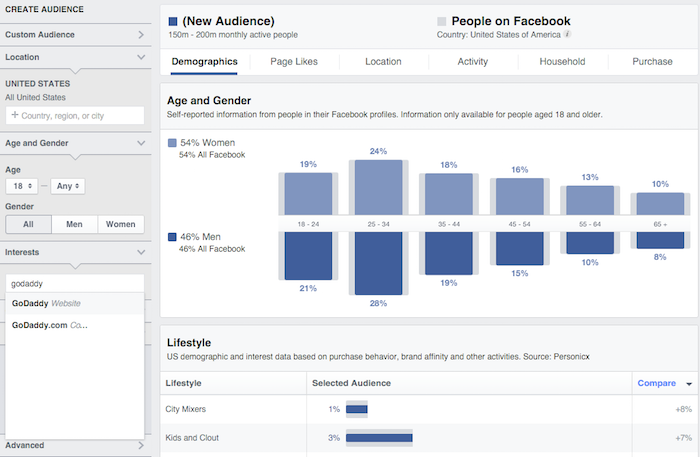This screenshot has height=457, width=700.
Task: Choose the GoDaddy Website suggestion
Action: (75, 303)
